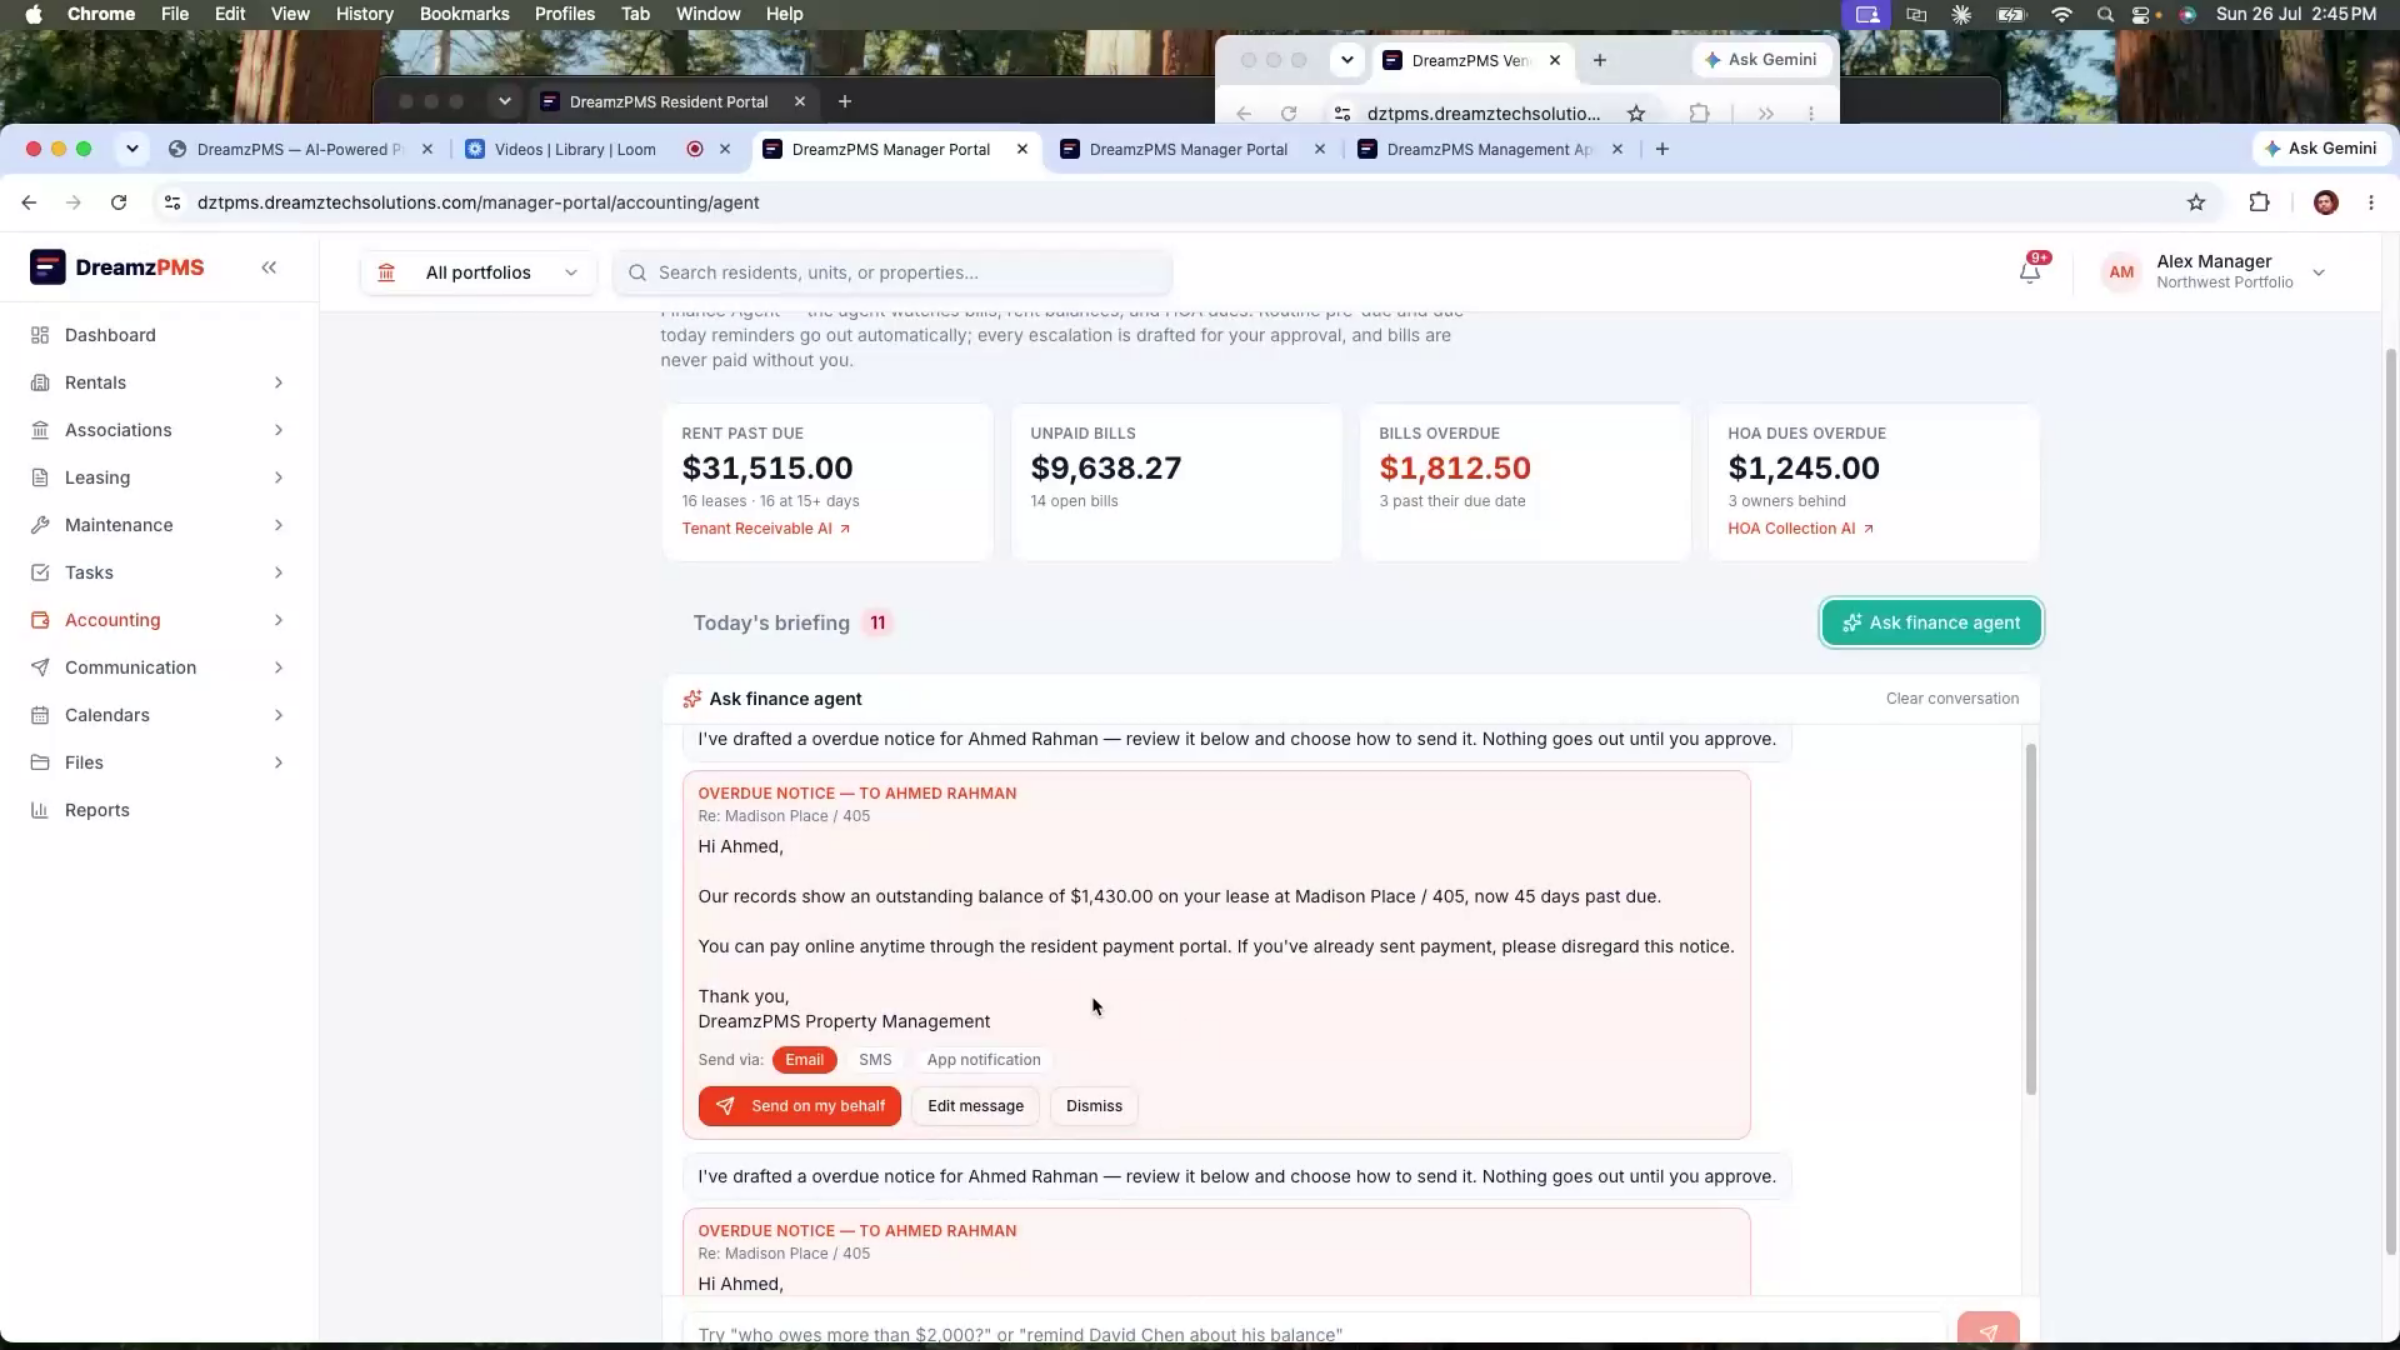
Task: Open Chrome three-dot menu
Action: click(2371, 202)
